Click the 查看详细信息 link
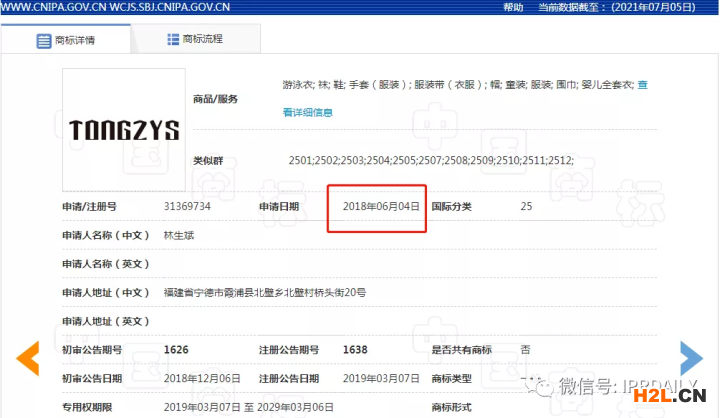The height and width of the screenshot is (418, 720). [x=308, y=112]
